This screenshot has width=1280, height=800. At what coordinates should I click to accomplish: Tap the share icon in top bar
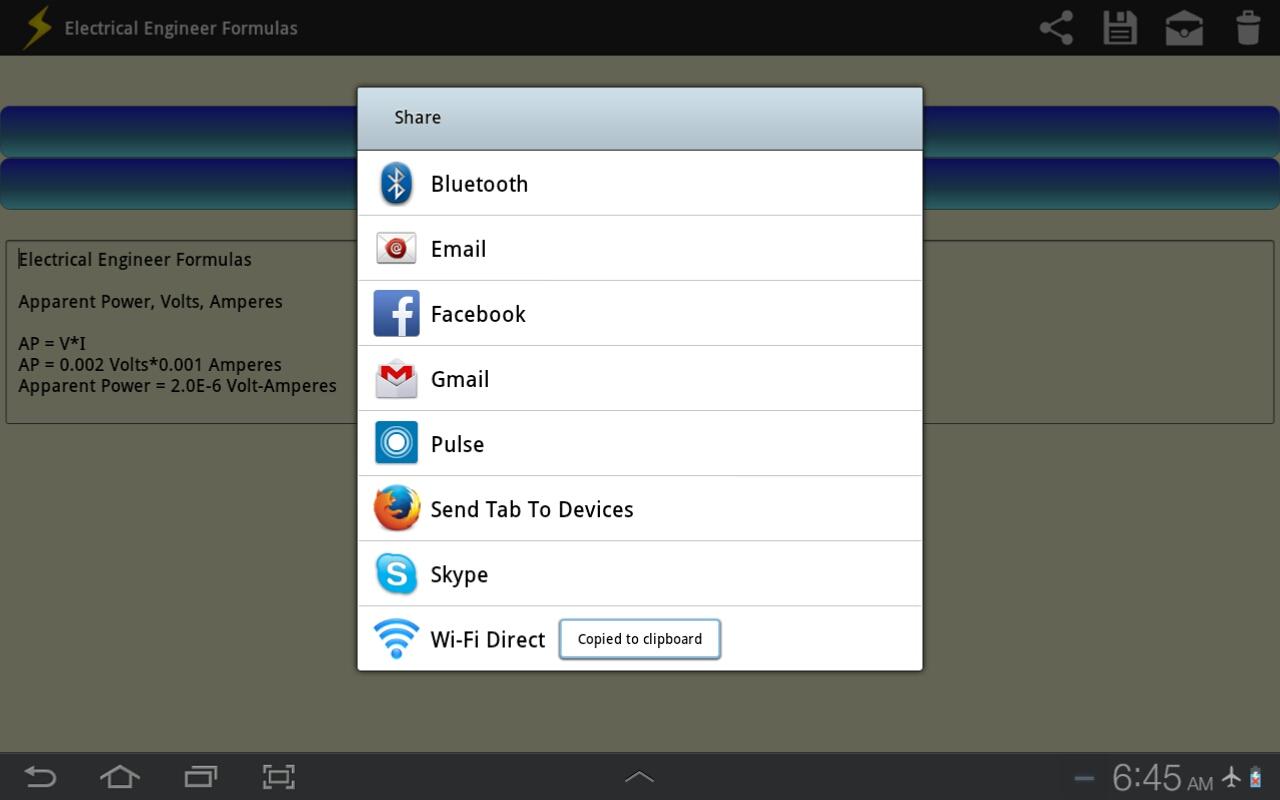pyautogui.click(x=1056, y=28)
